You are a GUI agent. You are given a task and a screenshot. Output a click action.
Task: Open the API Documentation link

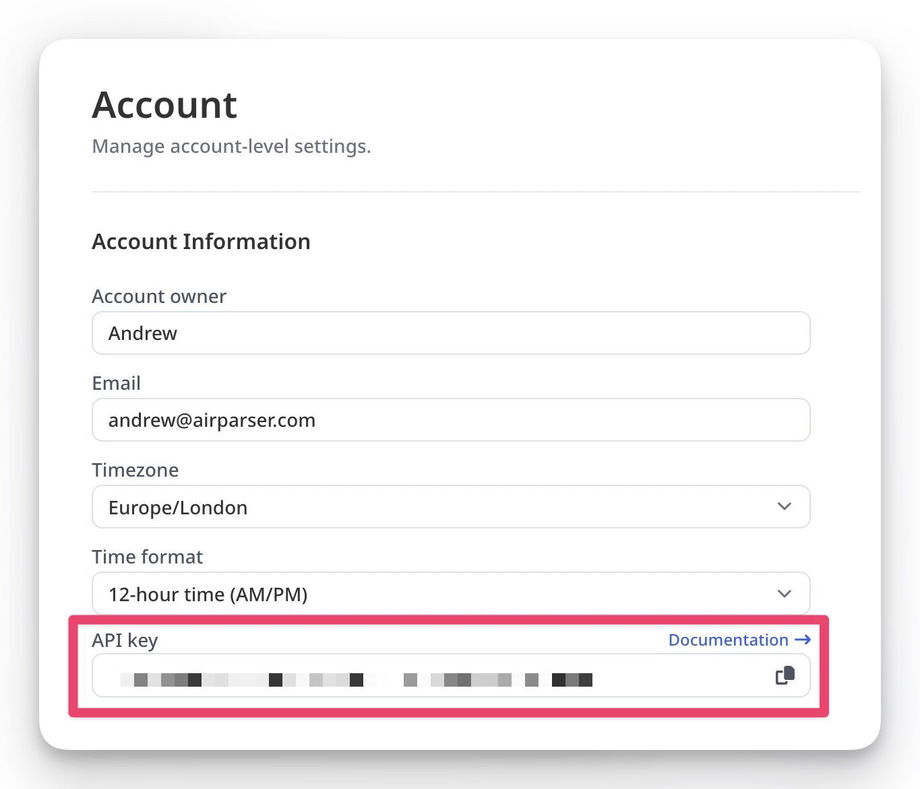pos(728,640)
